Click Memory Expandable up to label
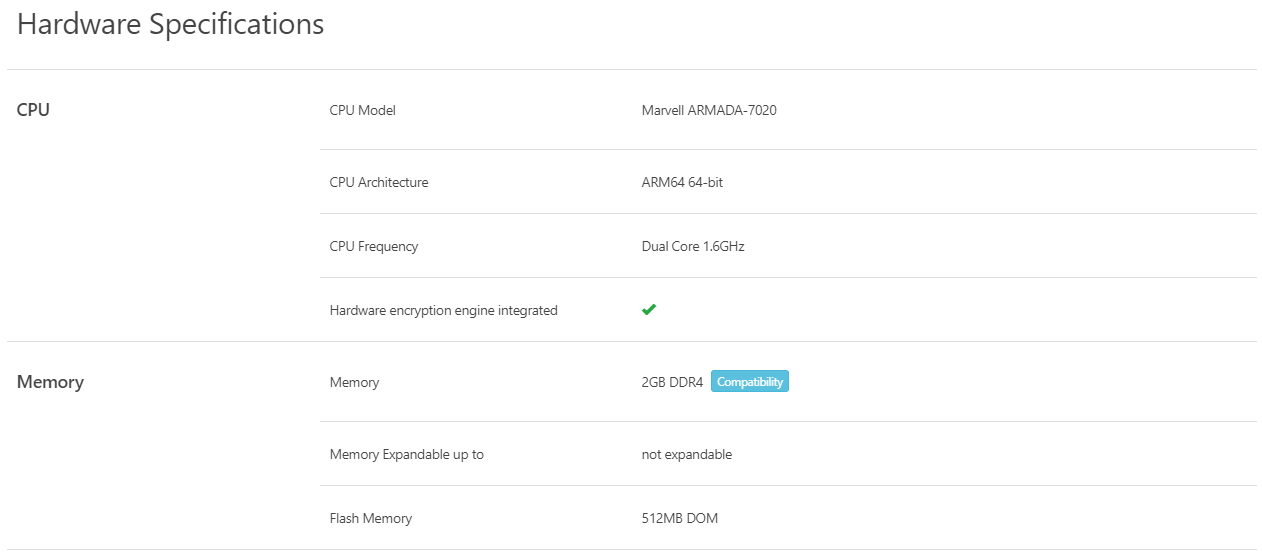The image size is (1262, 553). point(406,454)
